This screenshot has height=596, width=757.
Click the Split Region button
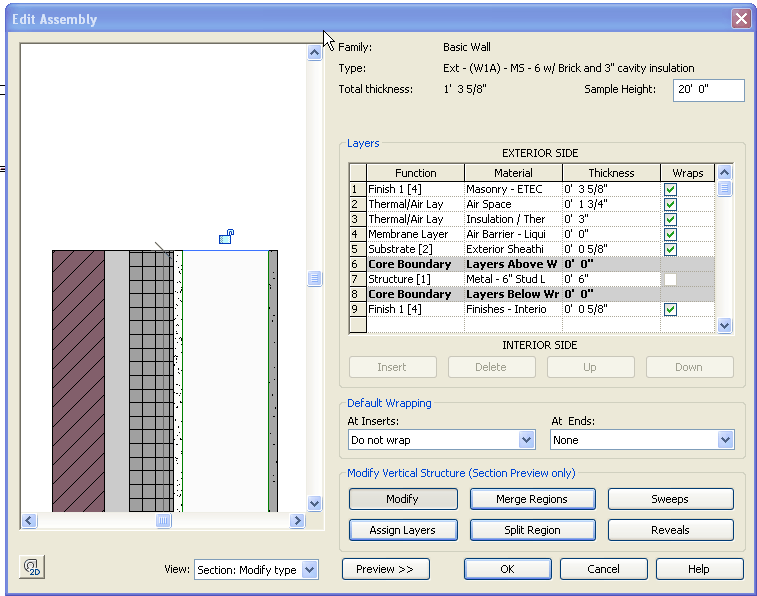tap(531, 530)
